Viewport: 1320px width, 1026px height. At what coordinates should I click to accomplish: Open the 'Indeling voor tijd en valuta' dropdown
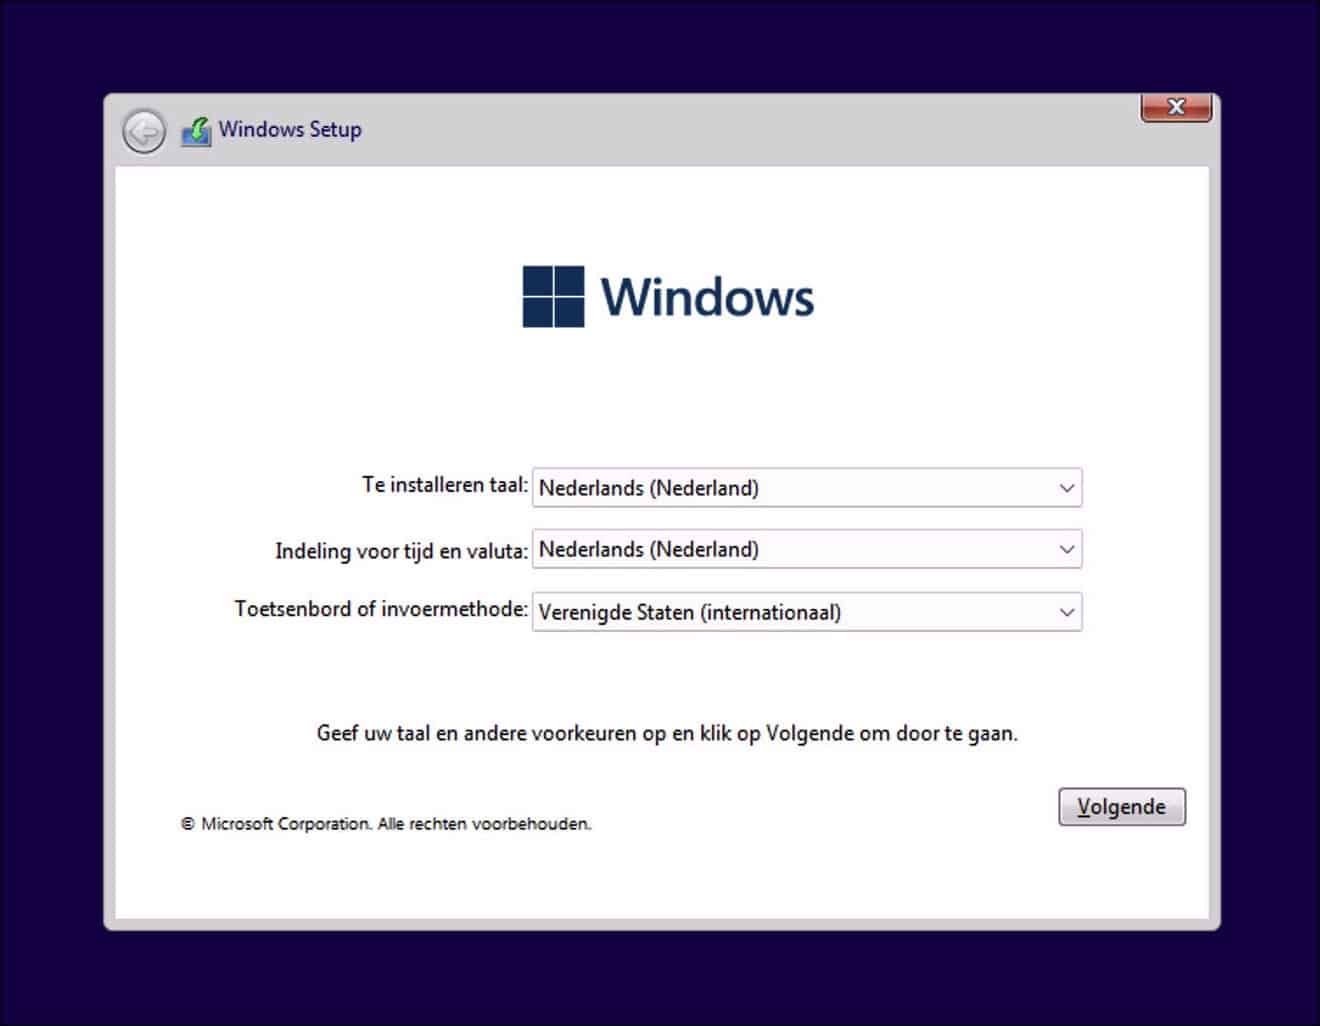coord(807,549)
